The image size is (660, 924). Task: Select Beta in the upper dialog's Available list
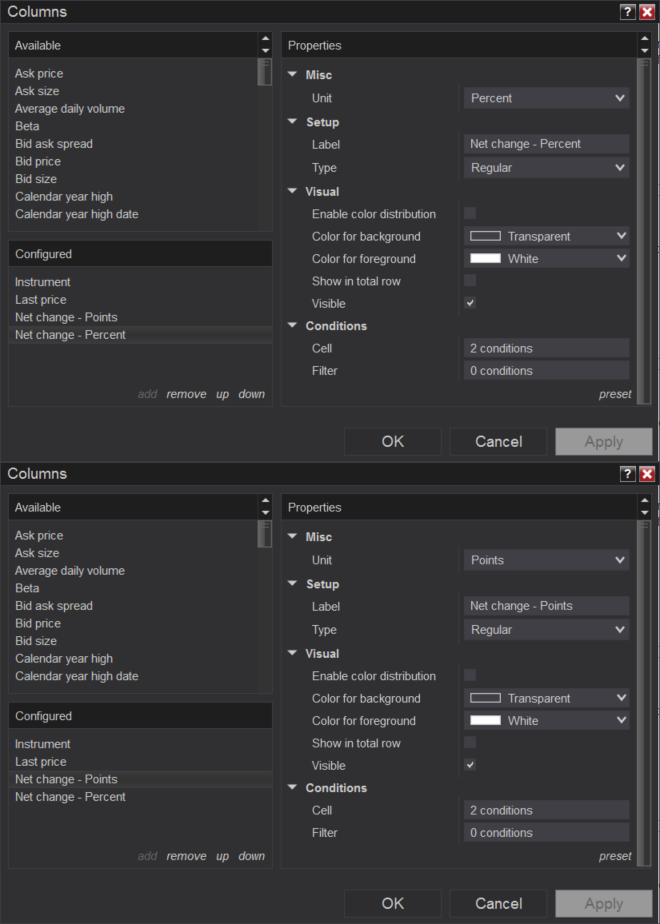tap(28, 126)
